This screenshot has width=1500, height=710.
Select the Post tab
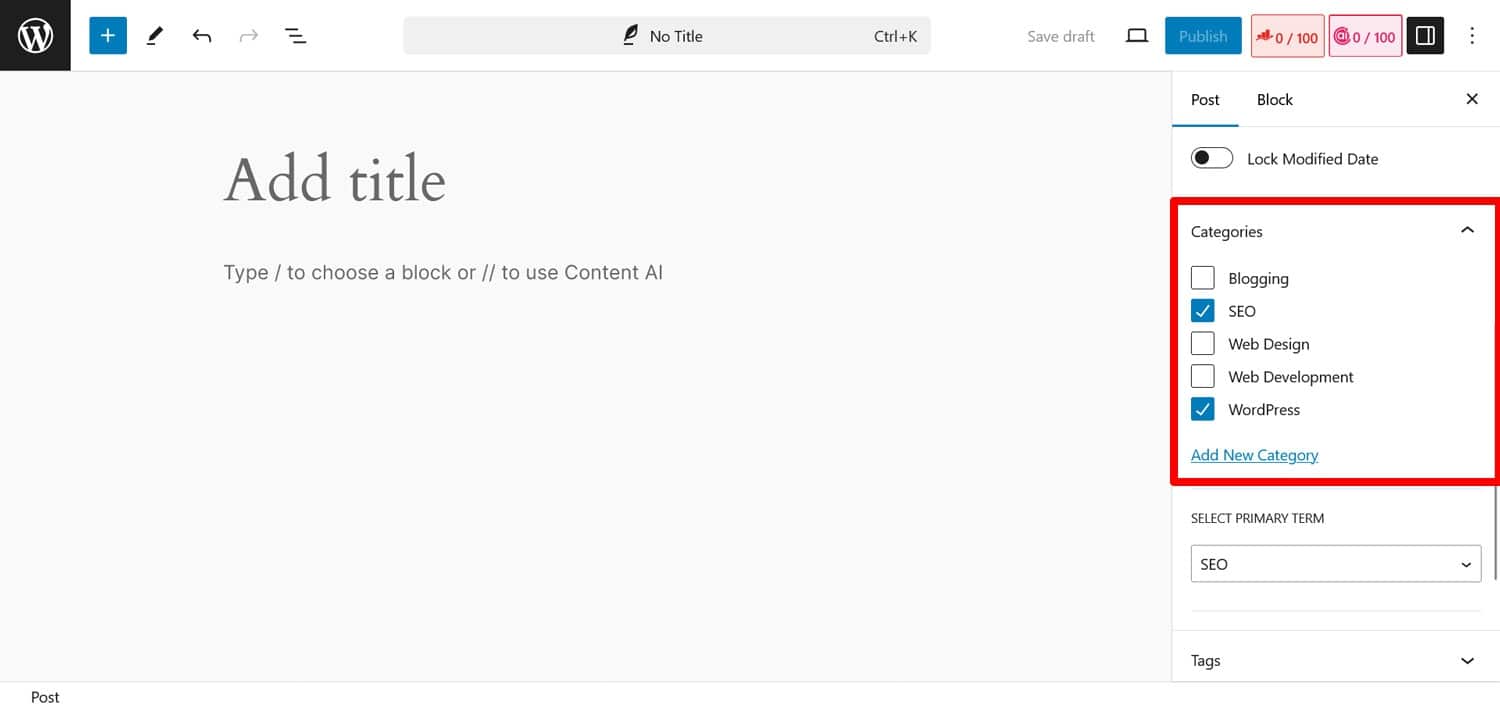1205,99
